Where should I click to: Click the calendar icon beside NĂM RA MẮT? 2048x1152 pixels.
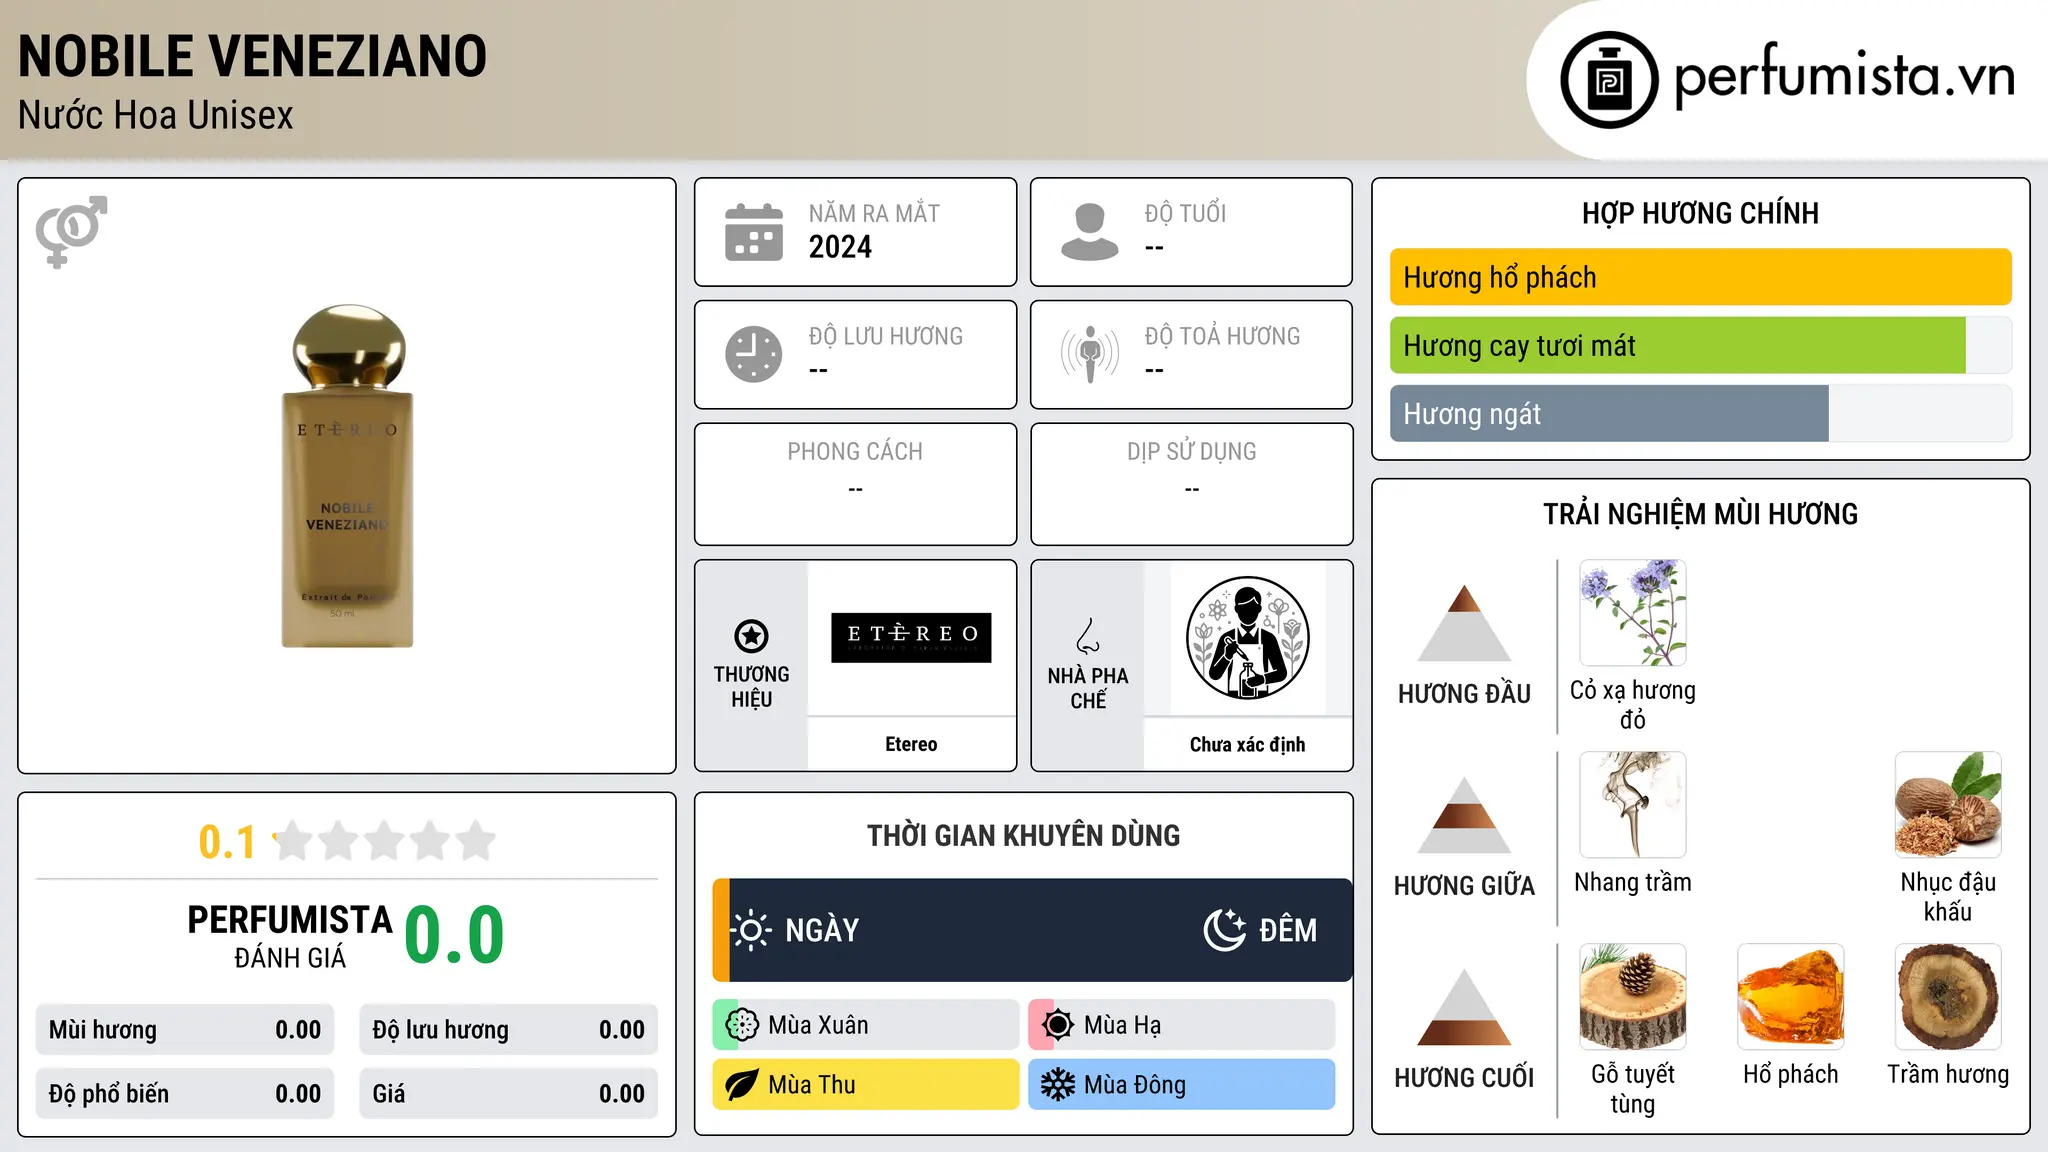(754, 232)
